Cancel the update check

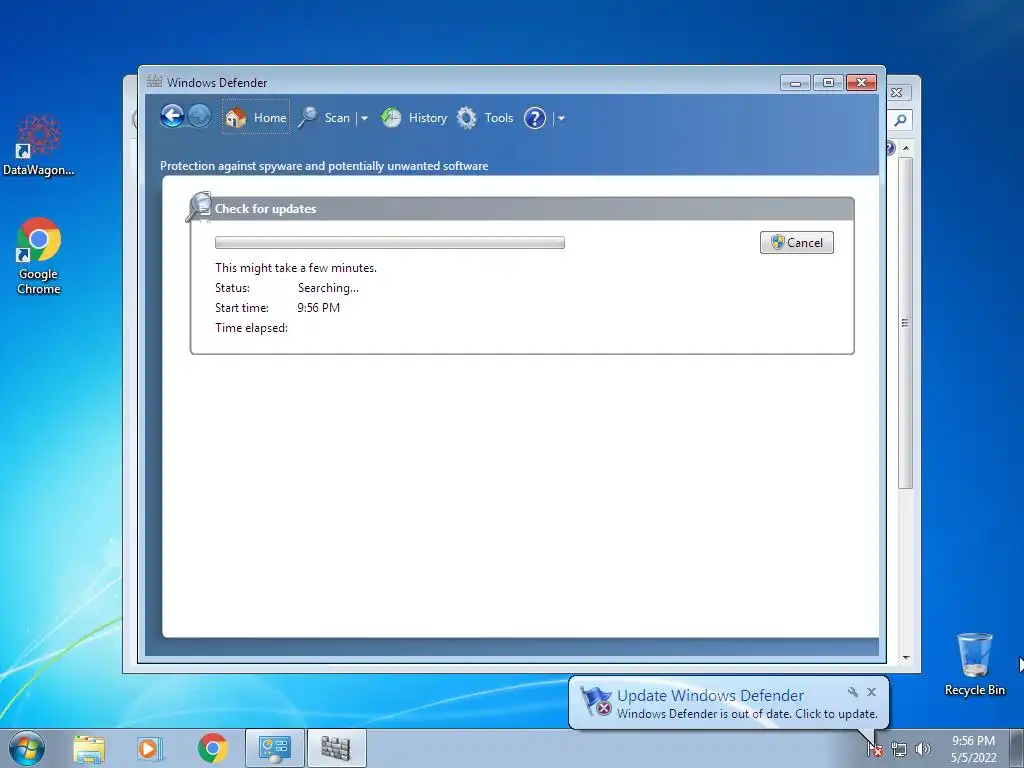point(797,242)
